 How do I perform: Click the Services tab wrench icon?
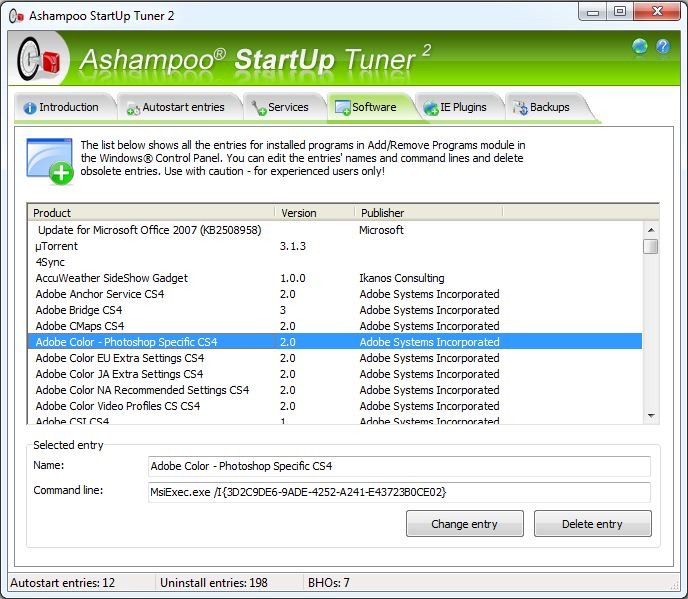tap(259, 108)
